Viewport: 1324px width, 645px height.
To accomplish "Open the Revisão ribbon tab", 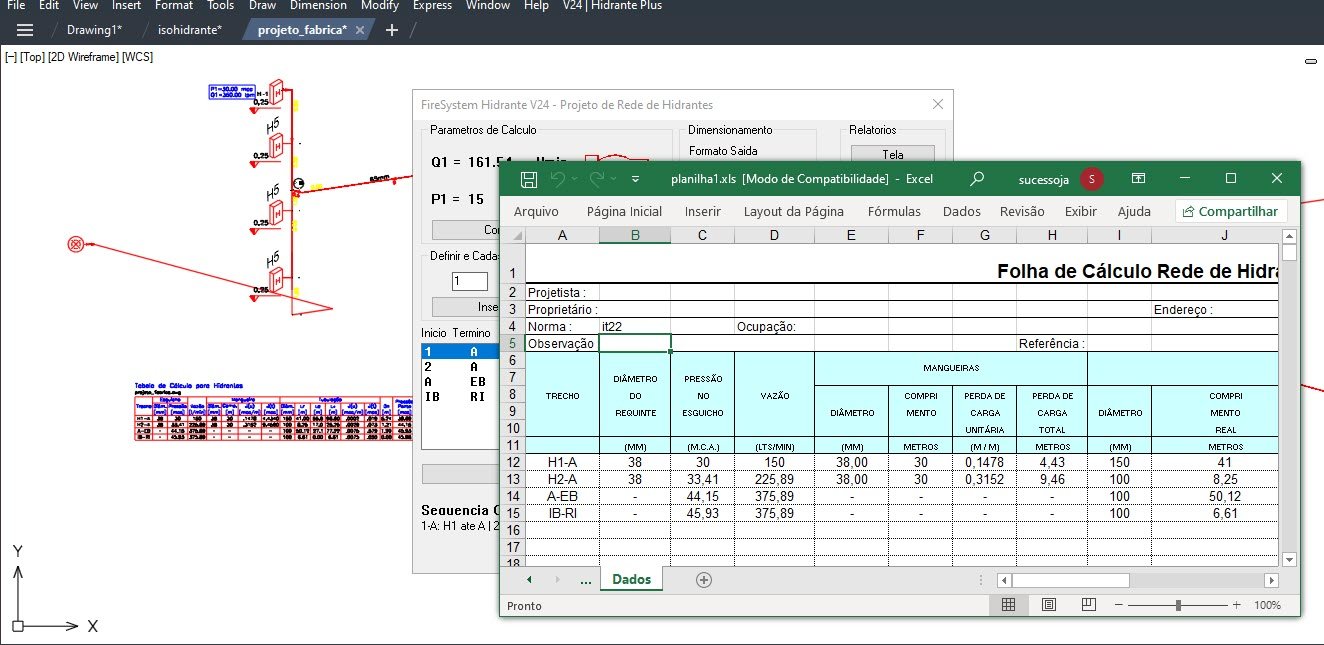I will 1022,211.
